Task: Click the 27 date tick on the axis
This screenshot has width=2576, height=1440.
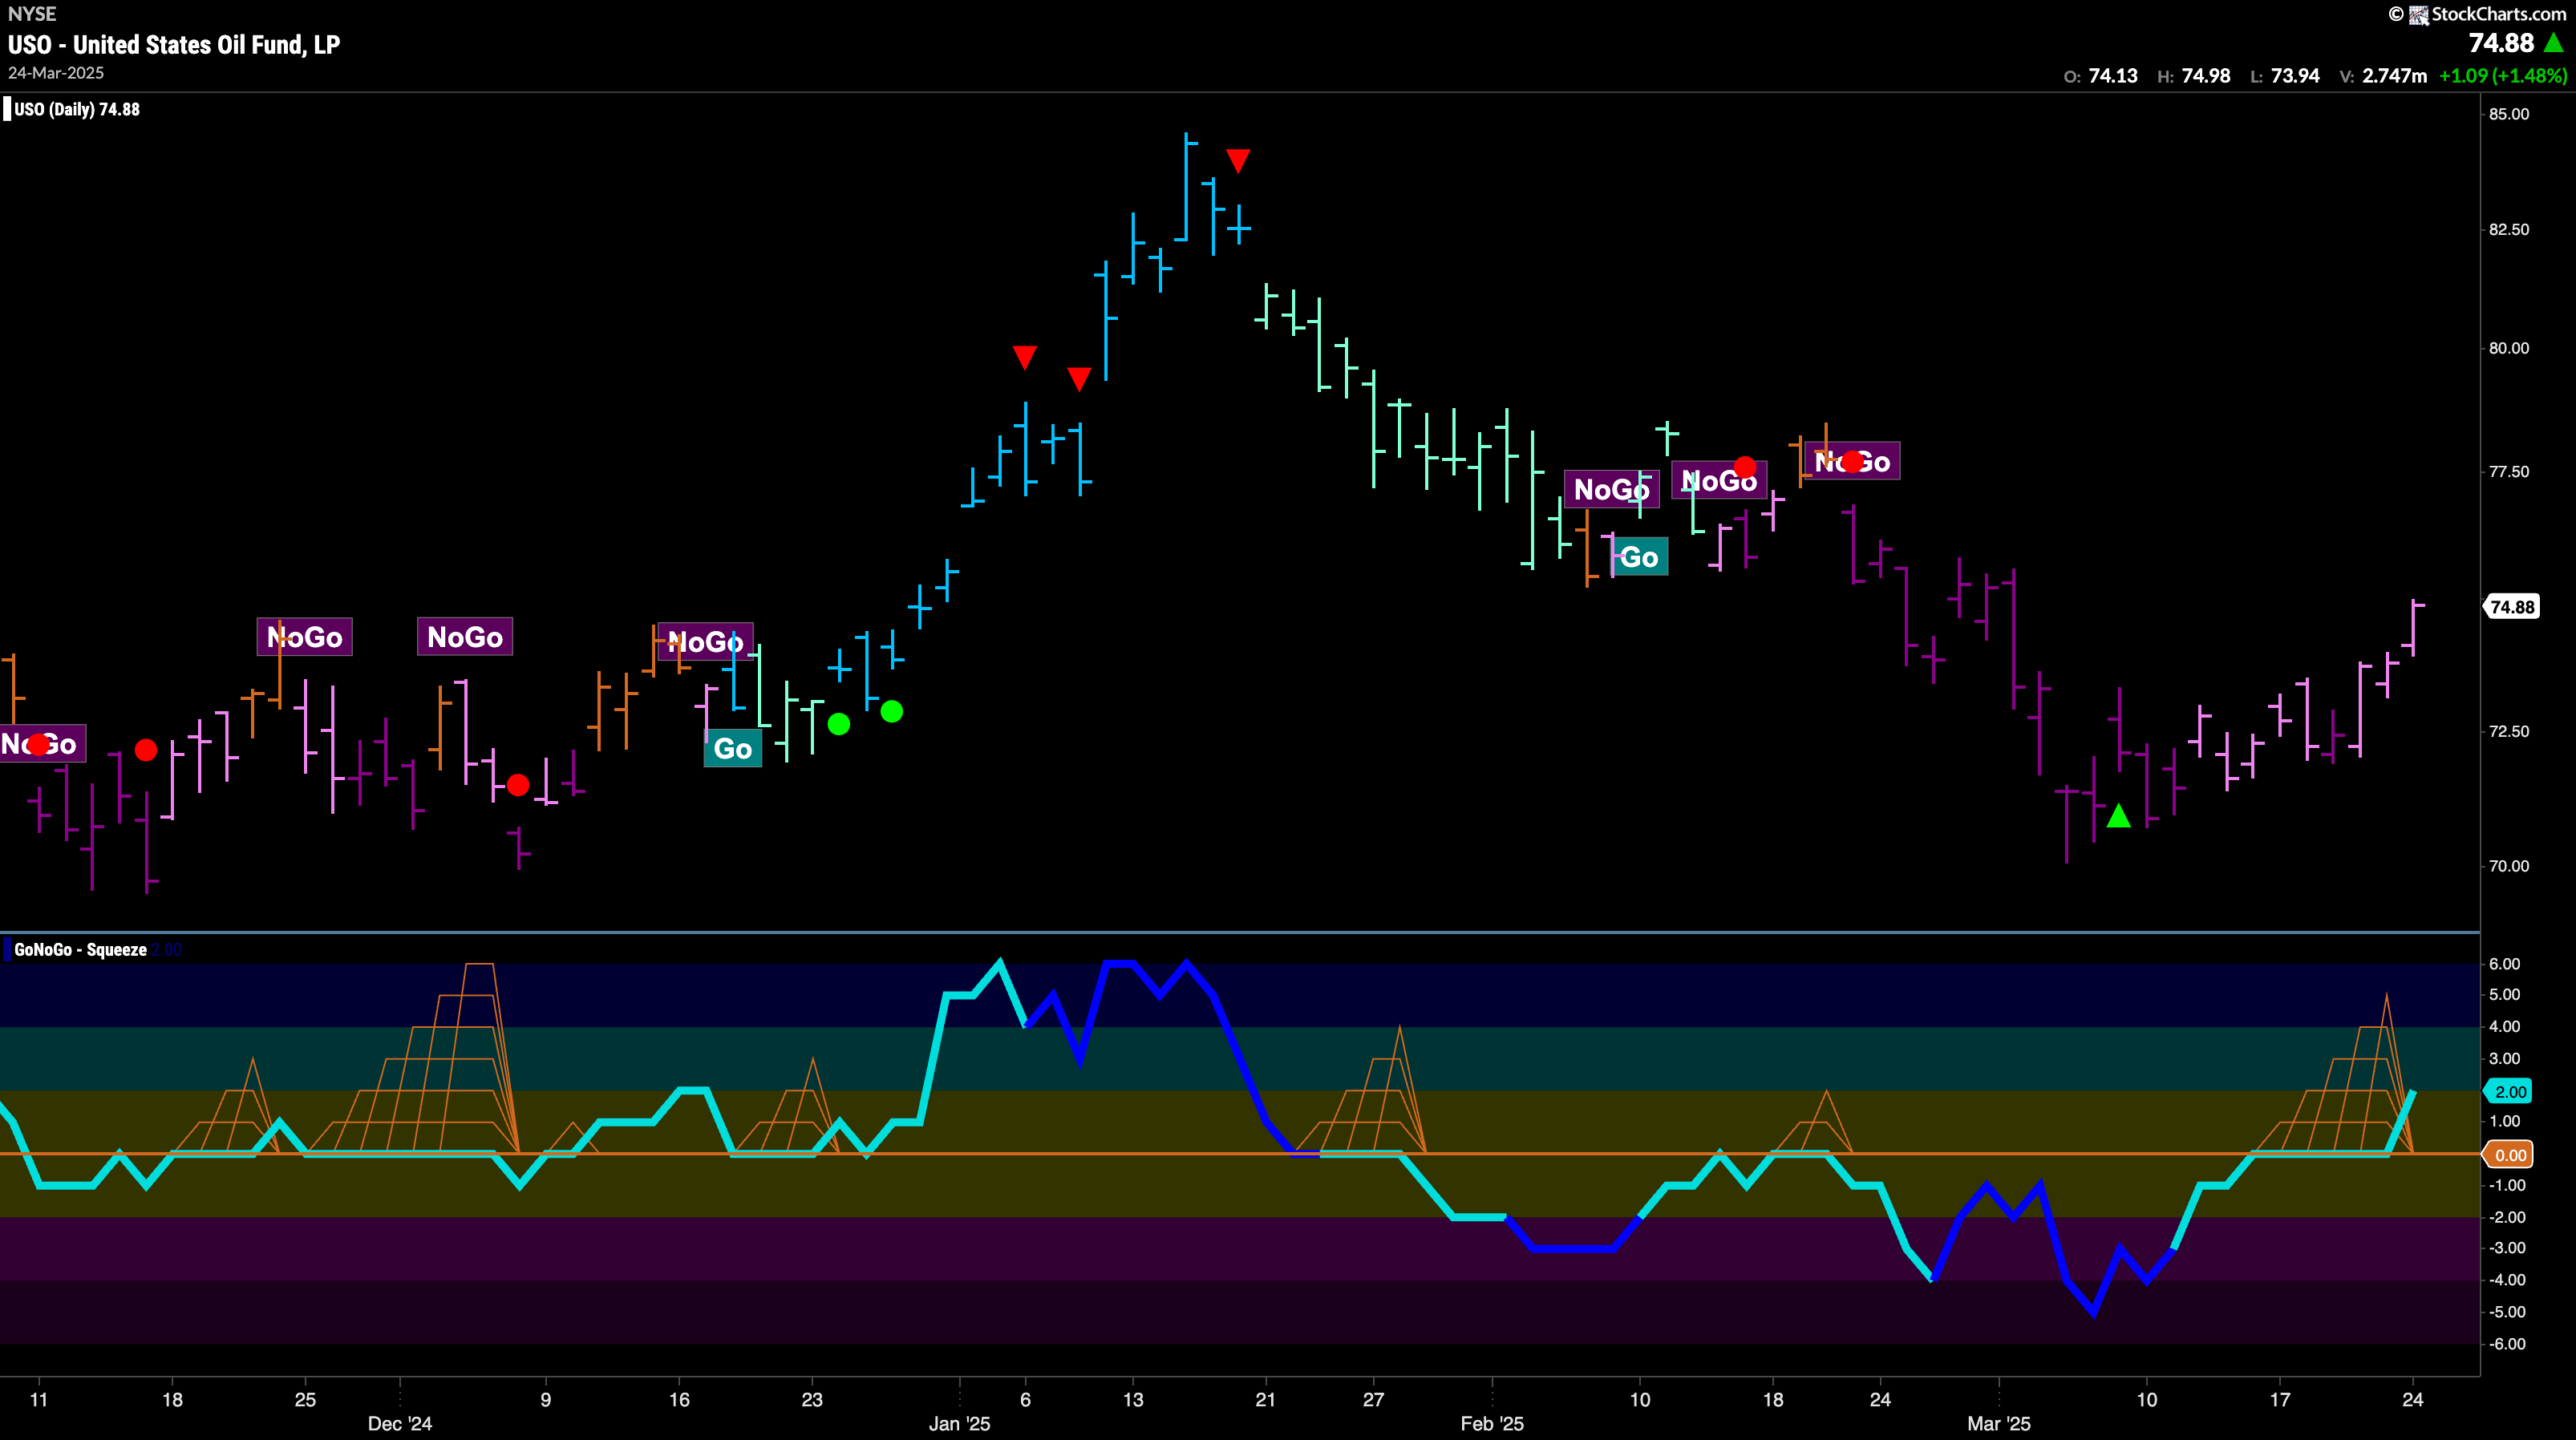Action: (1374, 1399)
